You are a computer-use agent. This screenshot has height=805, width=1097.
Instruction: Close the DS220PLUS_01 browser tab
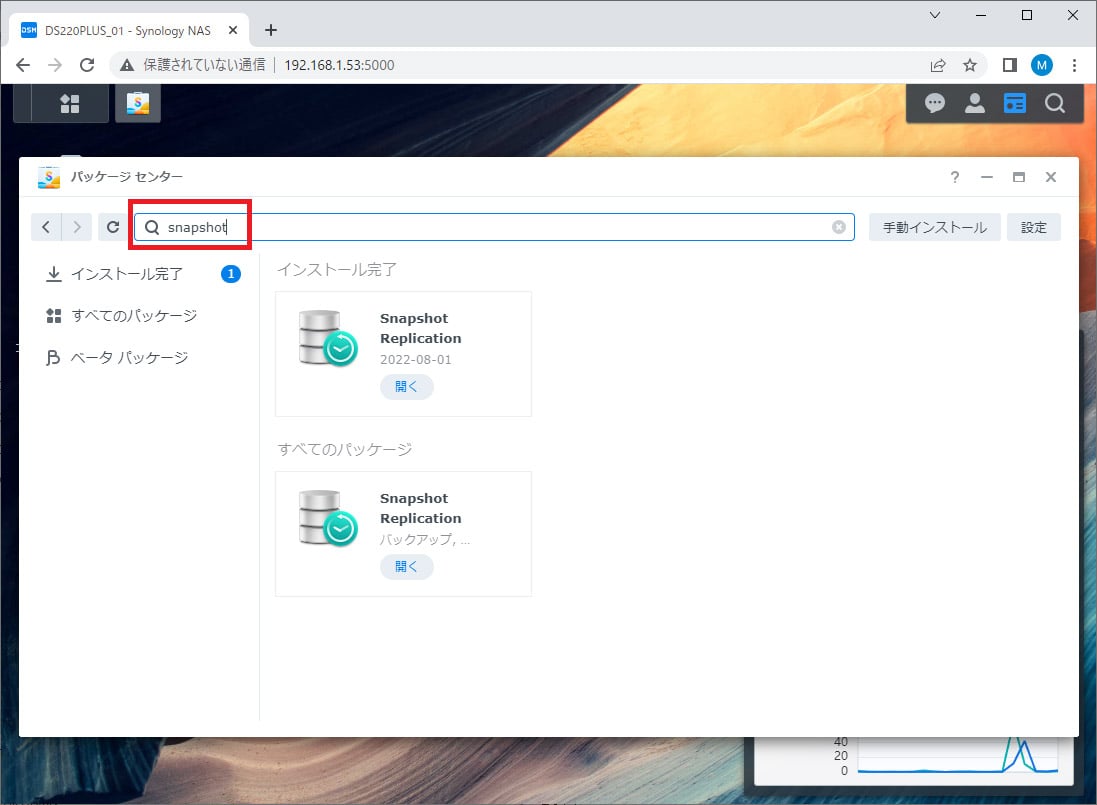[x=233, y=30]
